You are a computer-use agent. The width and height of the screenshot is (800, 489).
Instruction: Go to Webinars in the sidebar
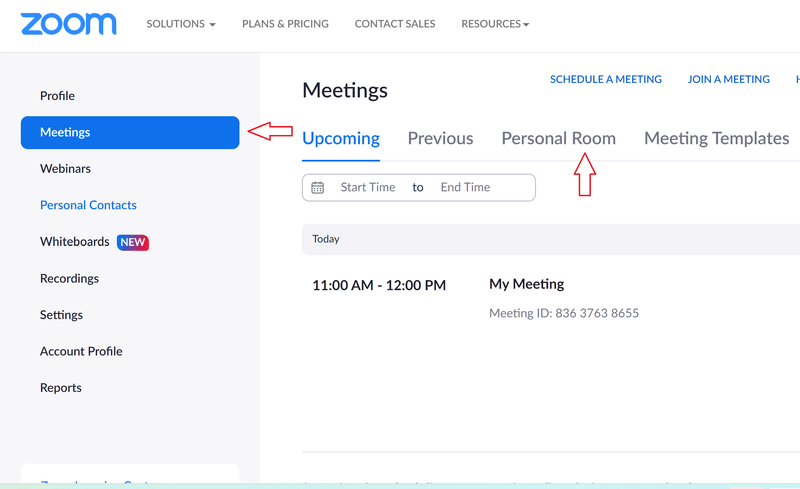point(65,169)
